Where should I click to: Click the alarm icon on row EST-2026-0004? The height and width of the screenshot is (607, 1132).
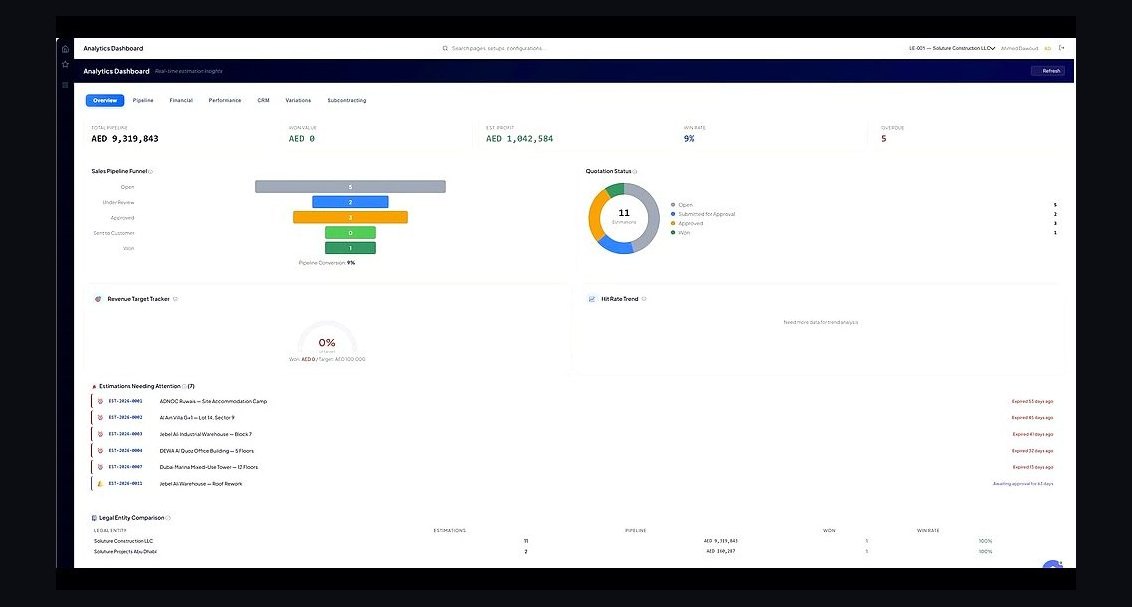click(100, 451)
